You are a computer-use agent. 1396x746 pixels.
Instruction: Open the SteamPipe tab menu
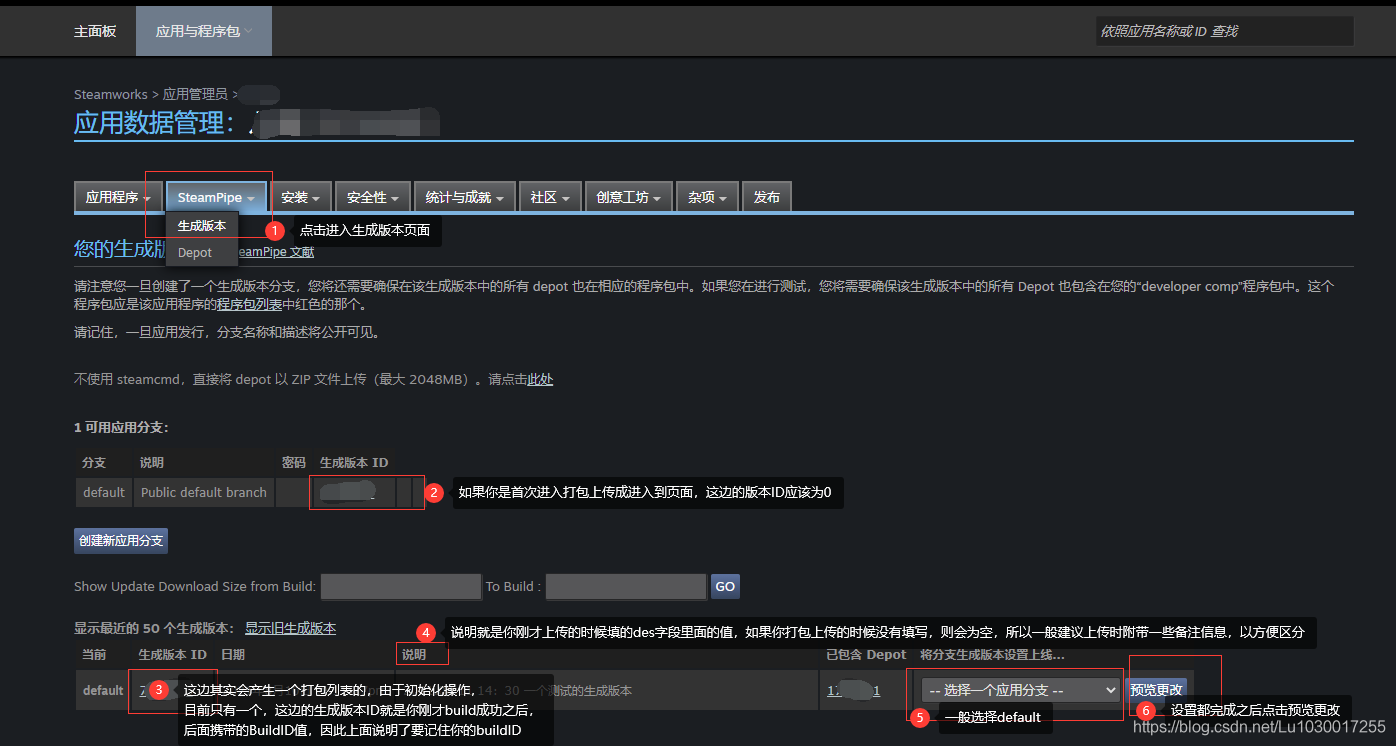[216, 197]
